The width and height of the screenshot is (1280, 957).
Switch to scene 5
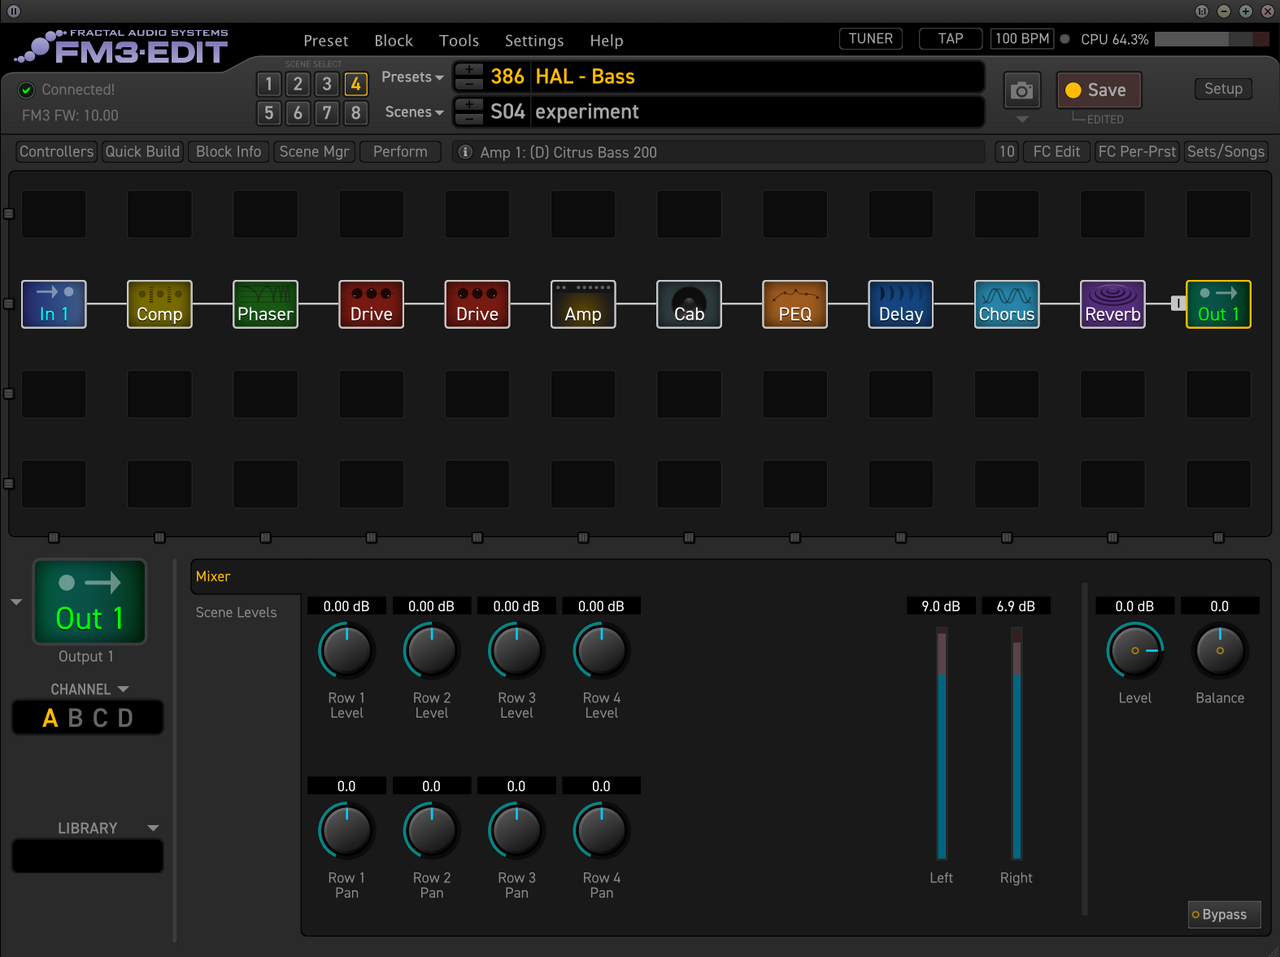coord(268,113)
